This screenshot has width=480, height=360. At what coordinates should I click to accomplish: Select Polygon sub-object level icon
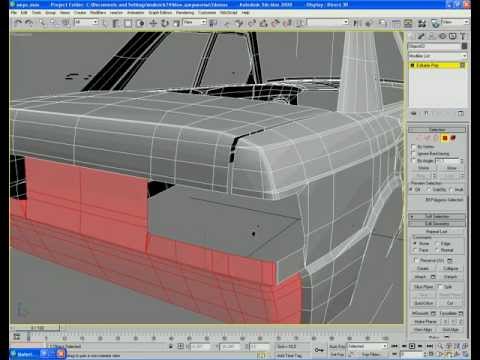pyautogui.click(x=444, y=138)
